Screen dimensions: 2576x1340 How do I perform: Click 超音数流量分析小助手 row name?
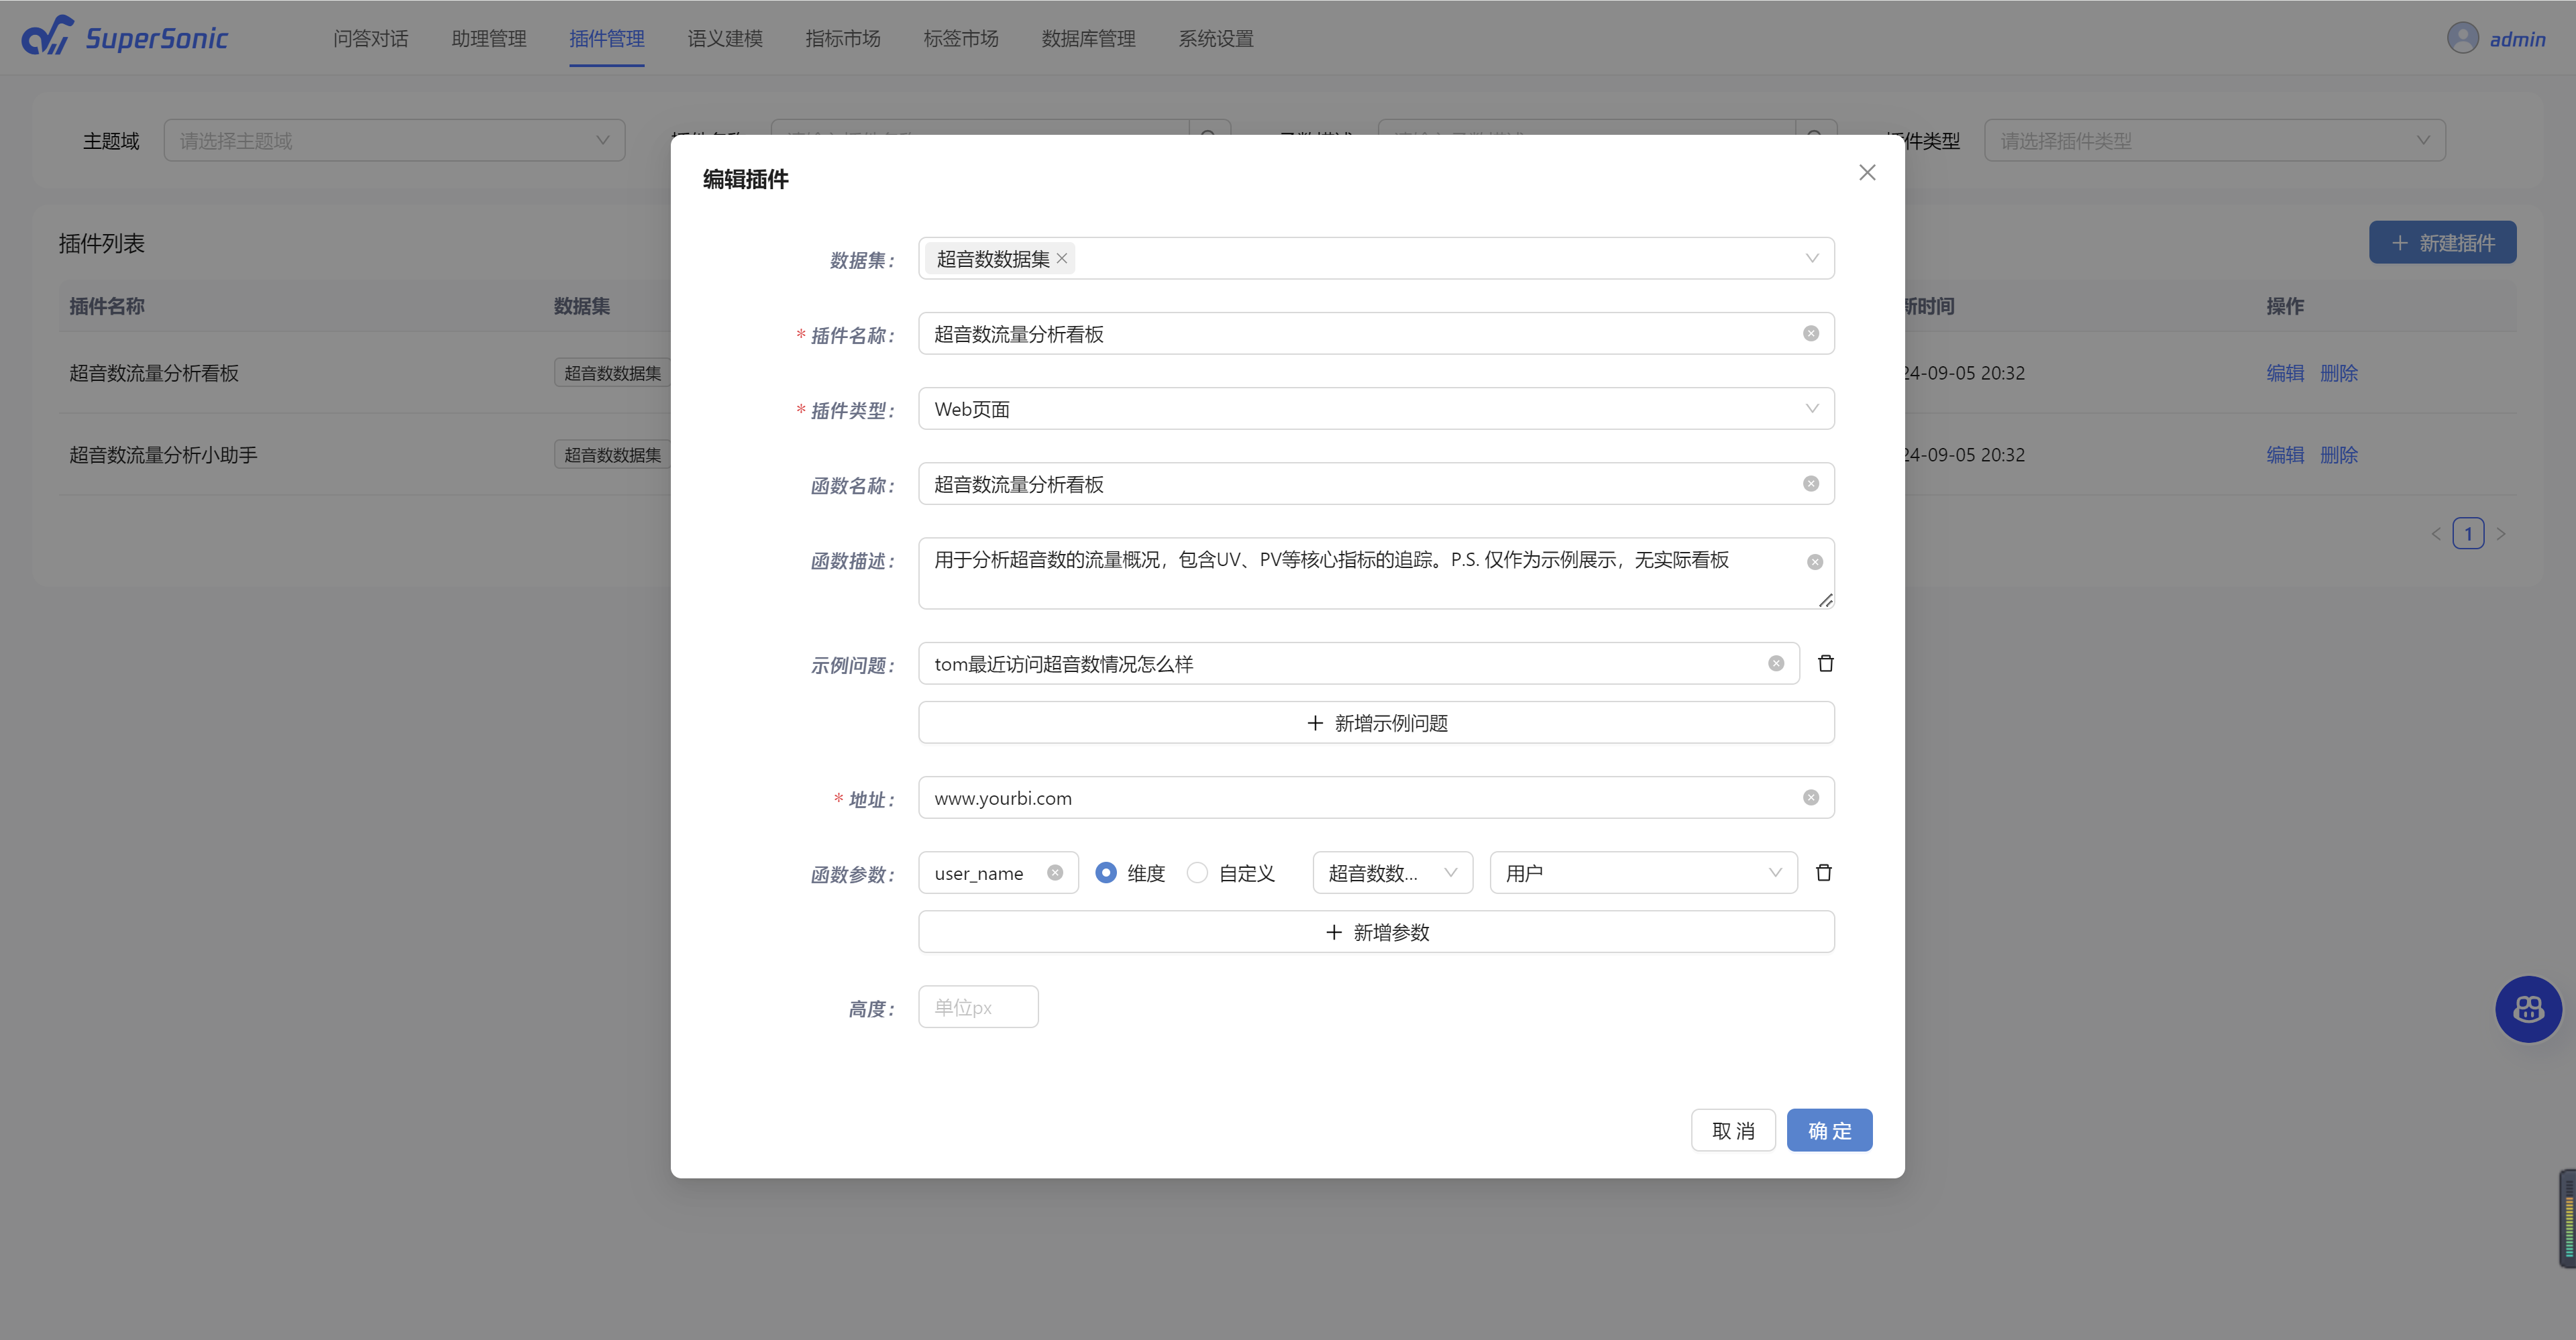163,455
